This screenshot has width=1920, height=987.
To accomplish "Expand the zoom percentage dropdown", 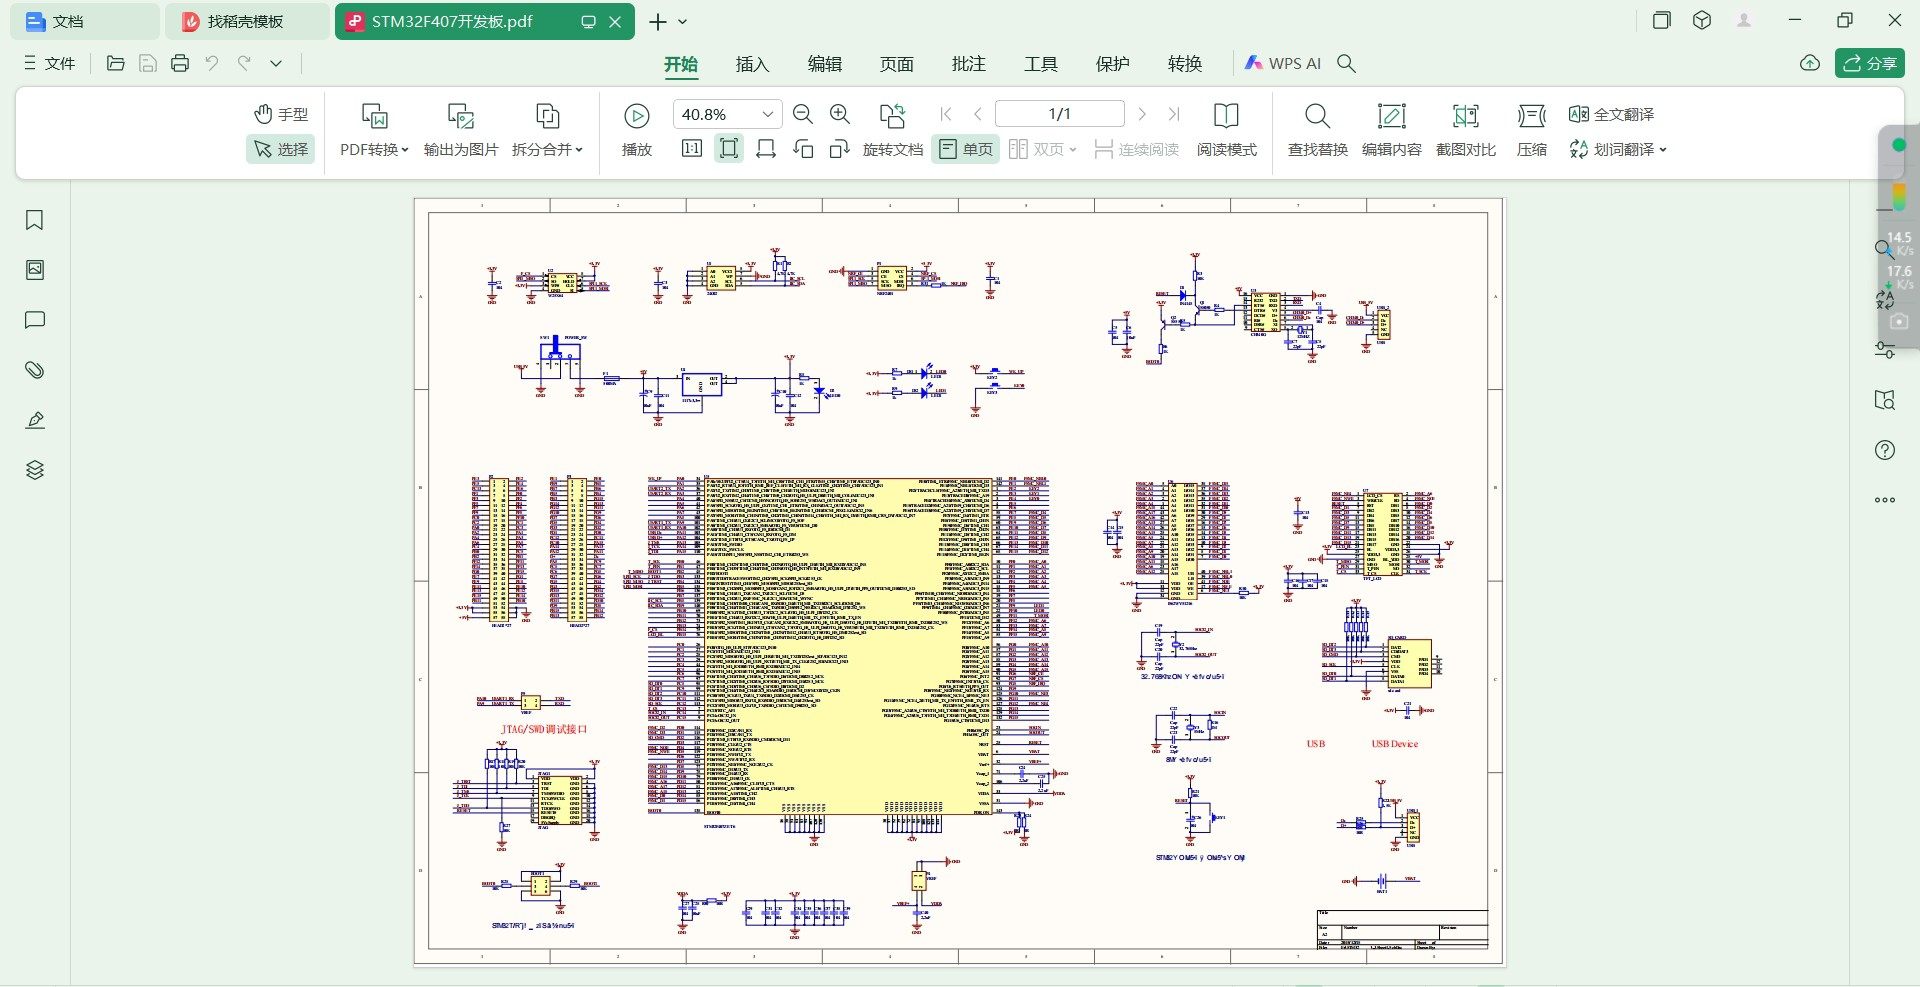I will 767,115.
